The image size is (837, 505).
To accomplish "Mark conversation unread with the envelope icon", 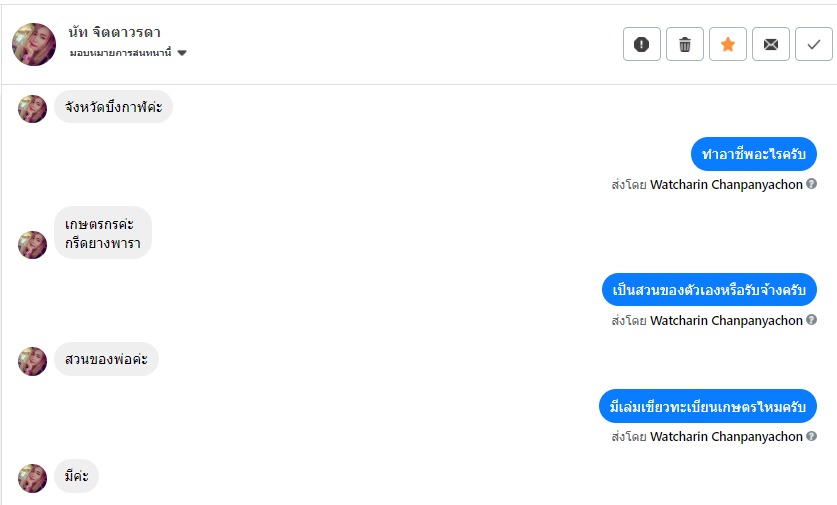I will (771, 44).
